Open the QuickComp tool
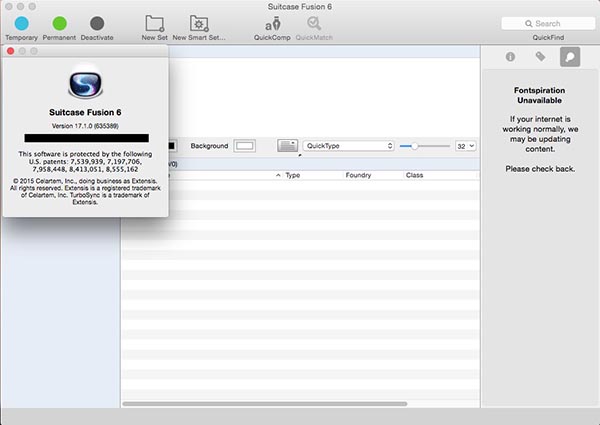This screenshot has height=425, width=600. pyautogui.click(x=271, y=23)
